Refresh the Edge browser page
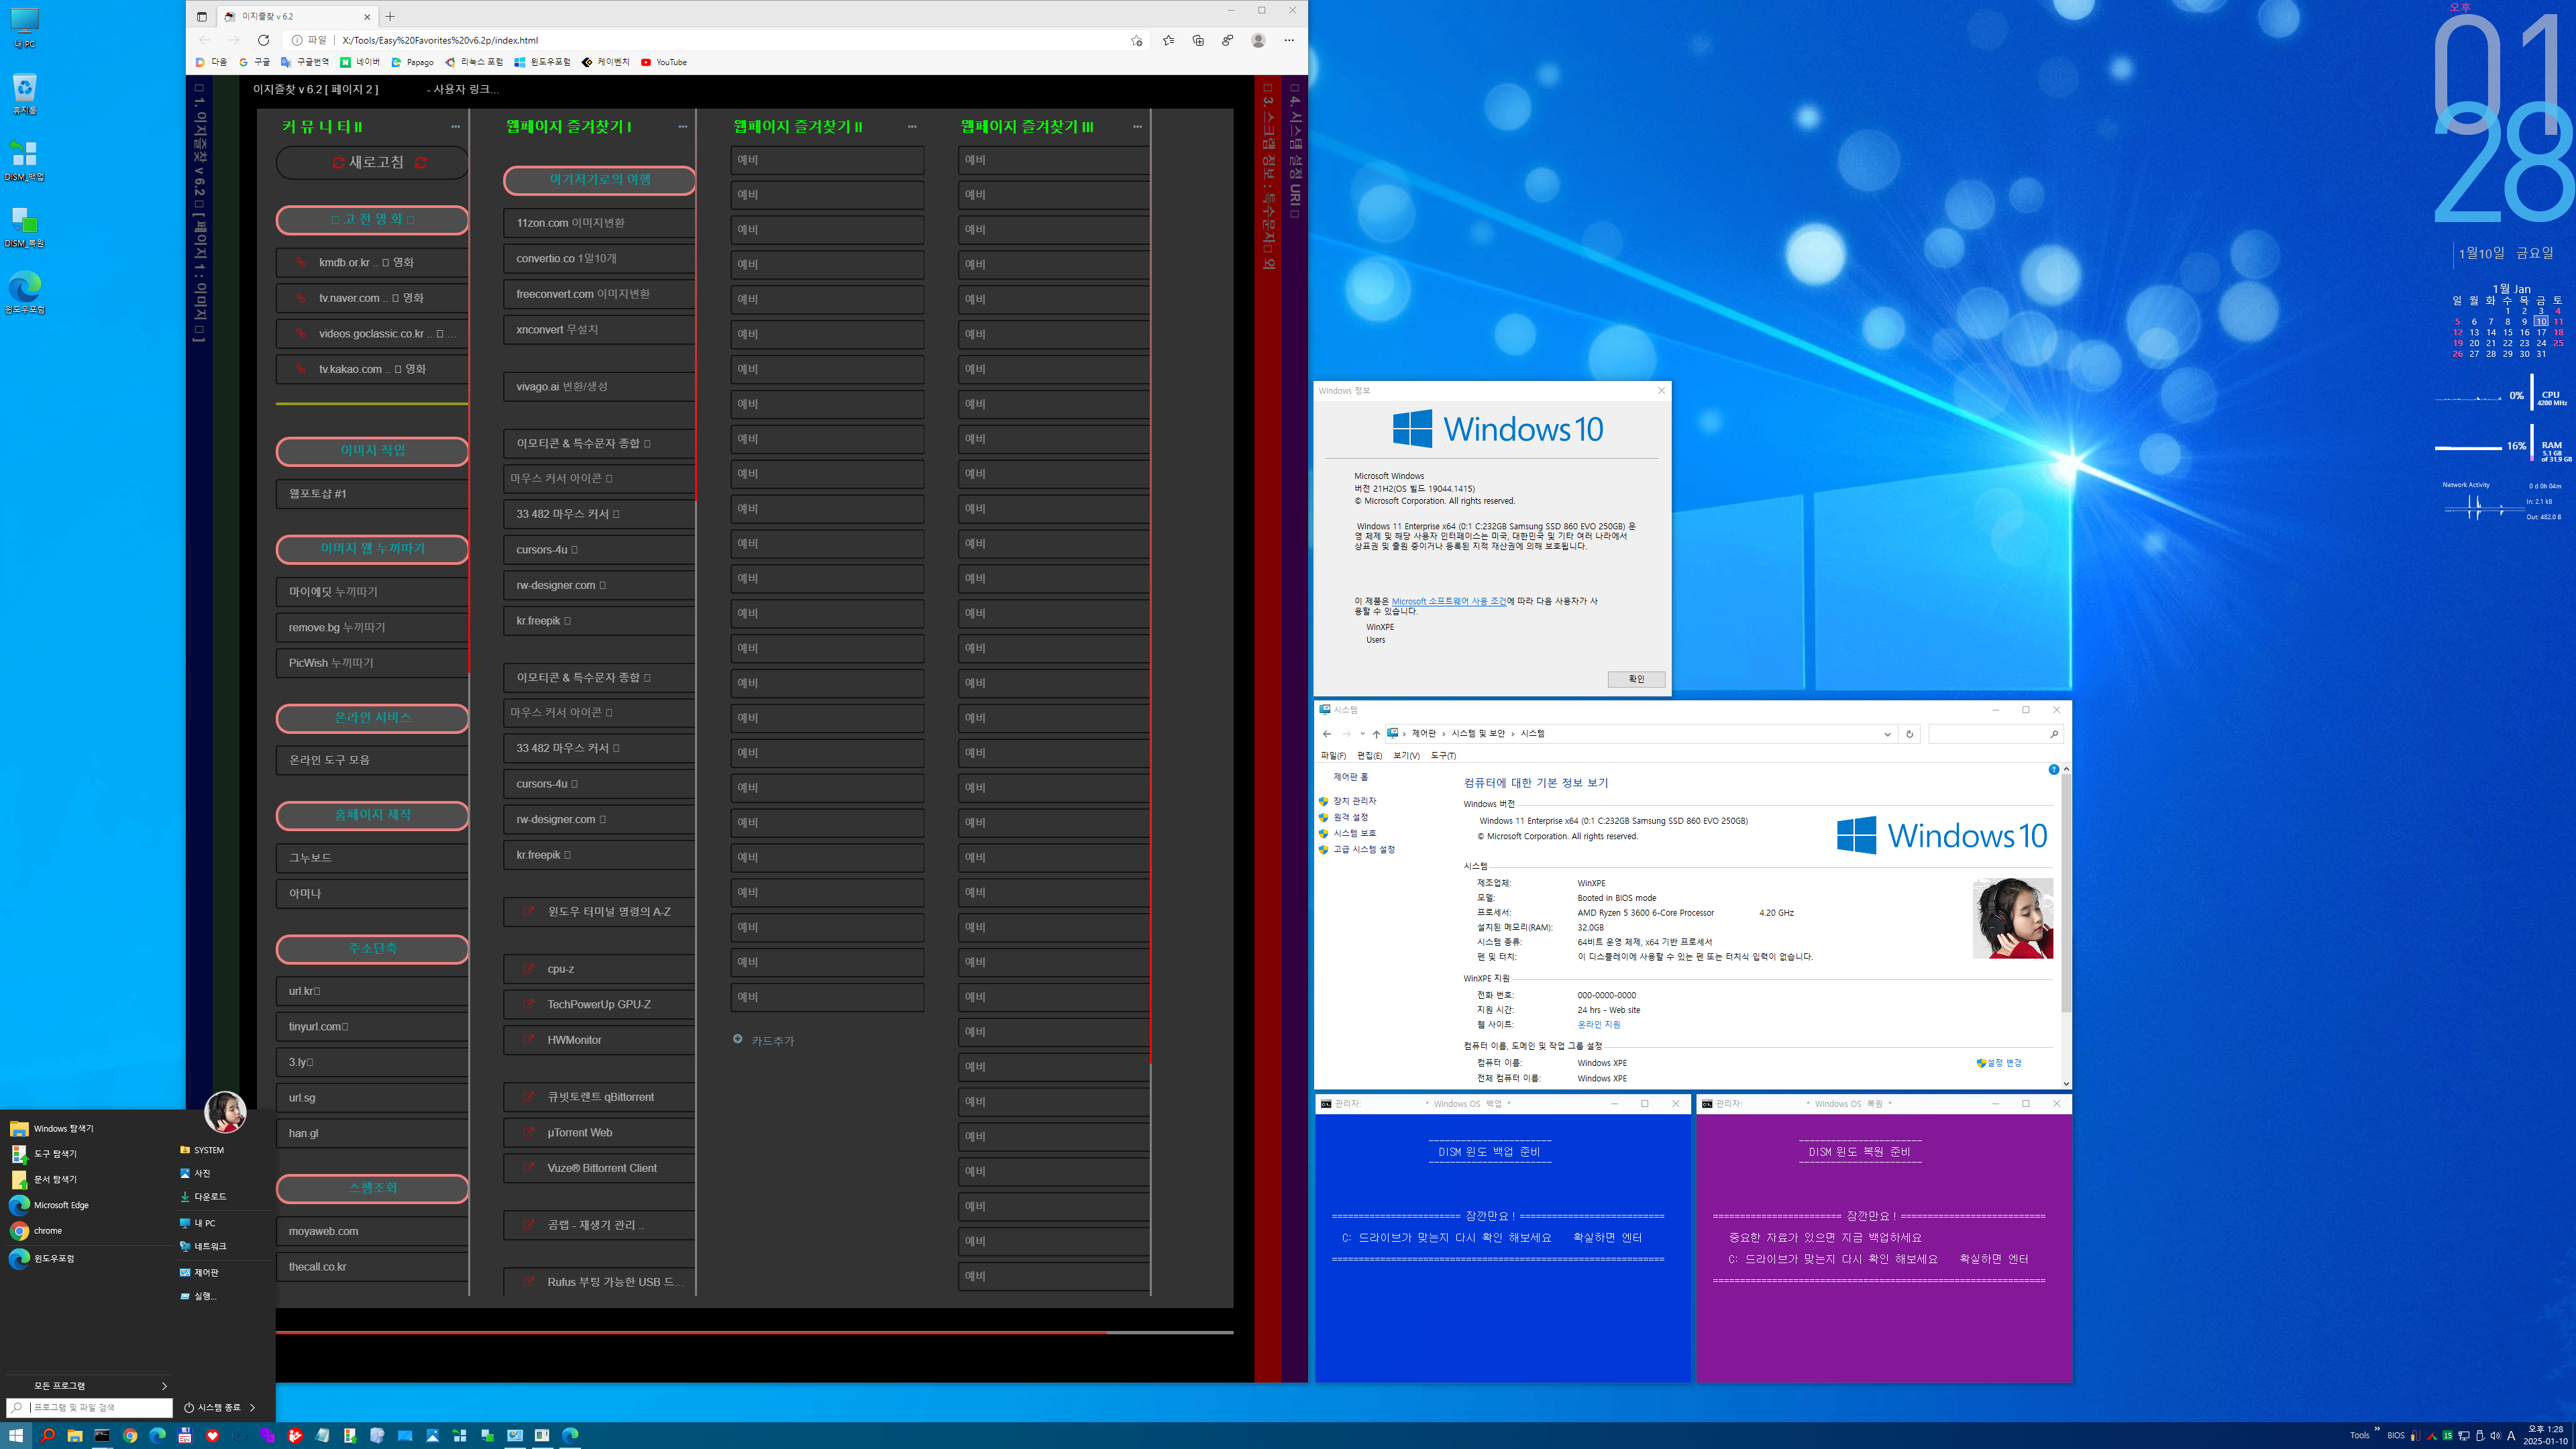Viewport: 2576px width, 1449px height. tap(263, 40)
